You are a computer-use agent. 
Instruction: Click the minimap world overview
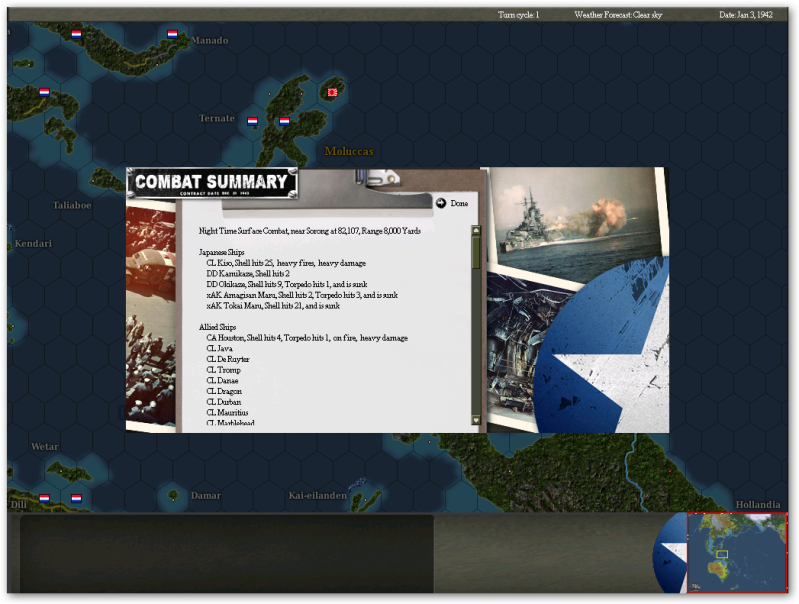(737, 553)
